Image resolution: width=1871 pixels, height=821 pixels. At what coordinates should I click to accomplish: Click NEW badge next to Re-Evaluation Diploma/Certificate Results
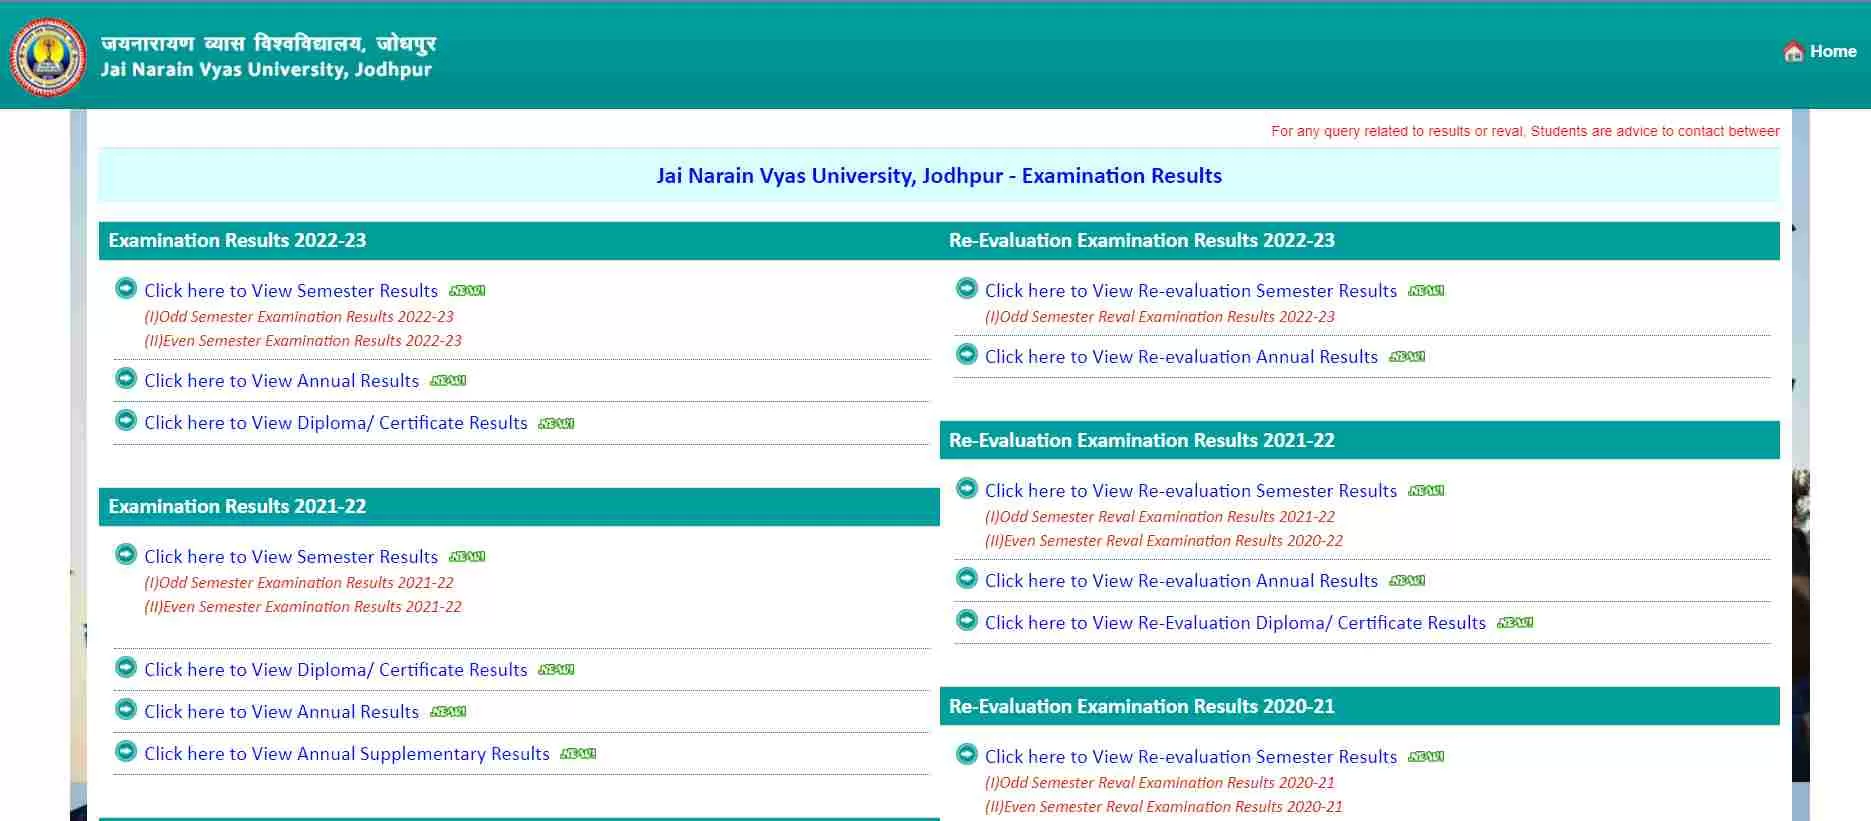(1515, 623)
